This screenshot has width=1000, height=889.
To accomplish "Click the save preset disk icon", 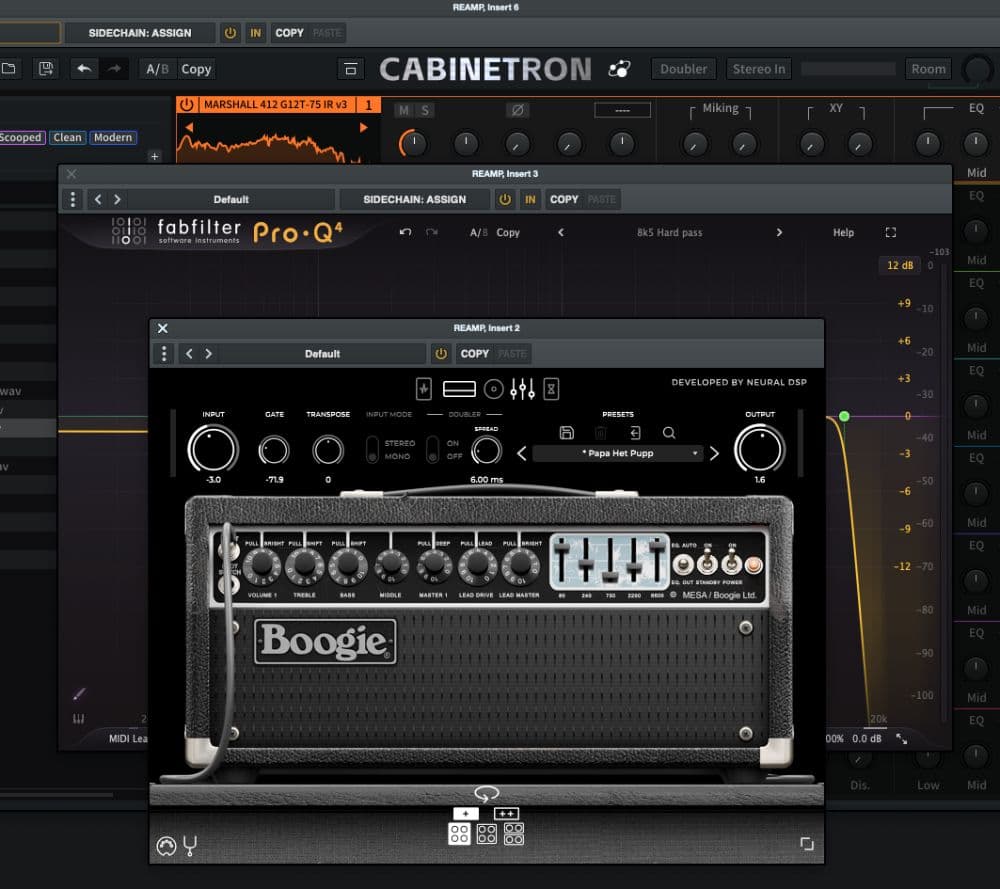I will [x=566, y=432].
